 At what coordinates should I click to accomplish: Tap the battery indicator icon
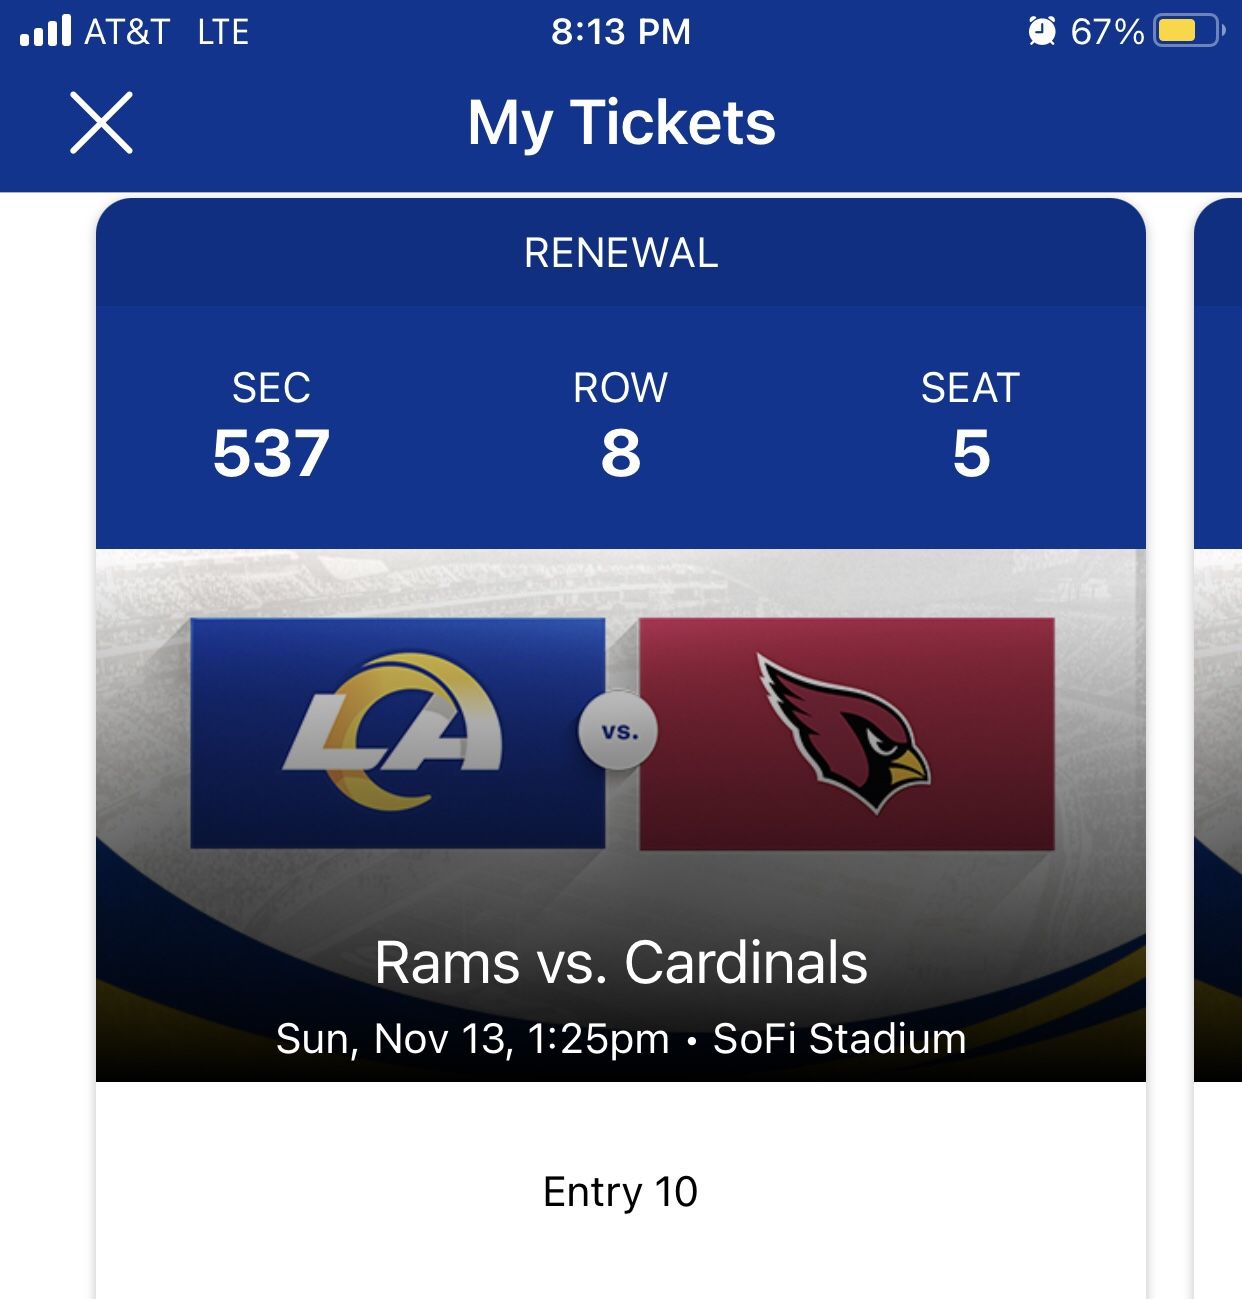pos(1188,31)
